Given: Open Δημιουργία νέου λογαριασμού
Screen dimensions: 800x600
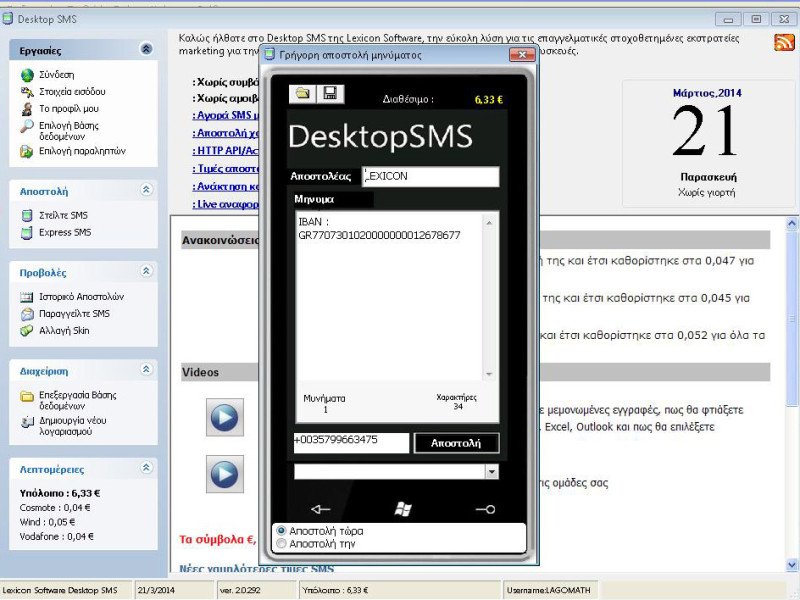Looking at the screenshot, I should [x=63, y=426].
